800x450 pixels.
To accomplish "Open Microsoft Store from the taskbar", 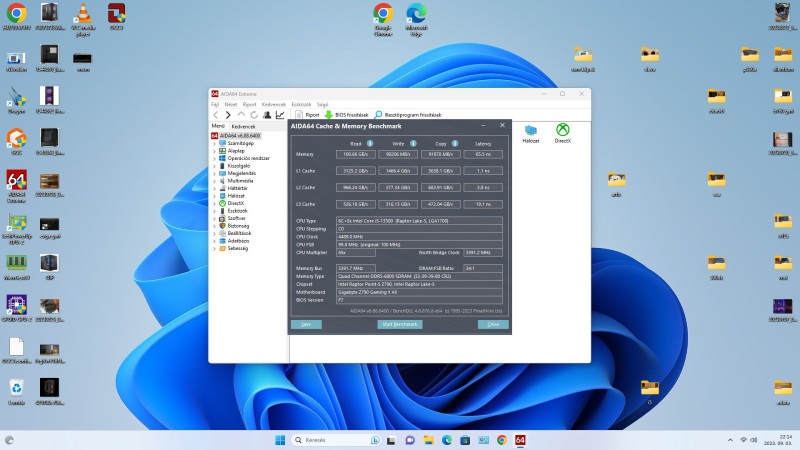I will [x=465, y=440].
